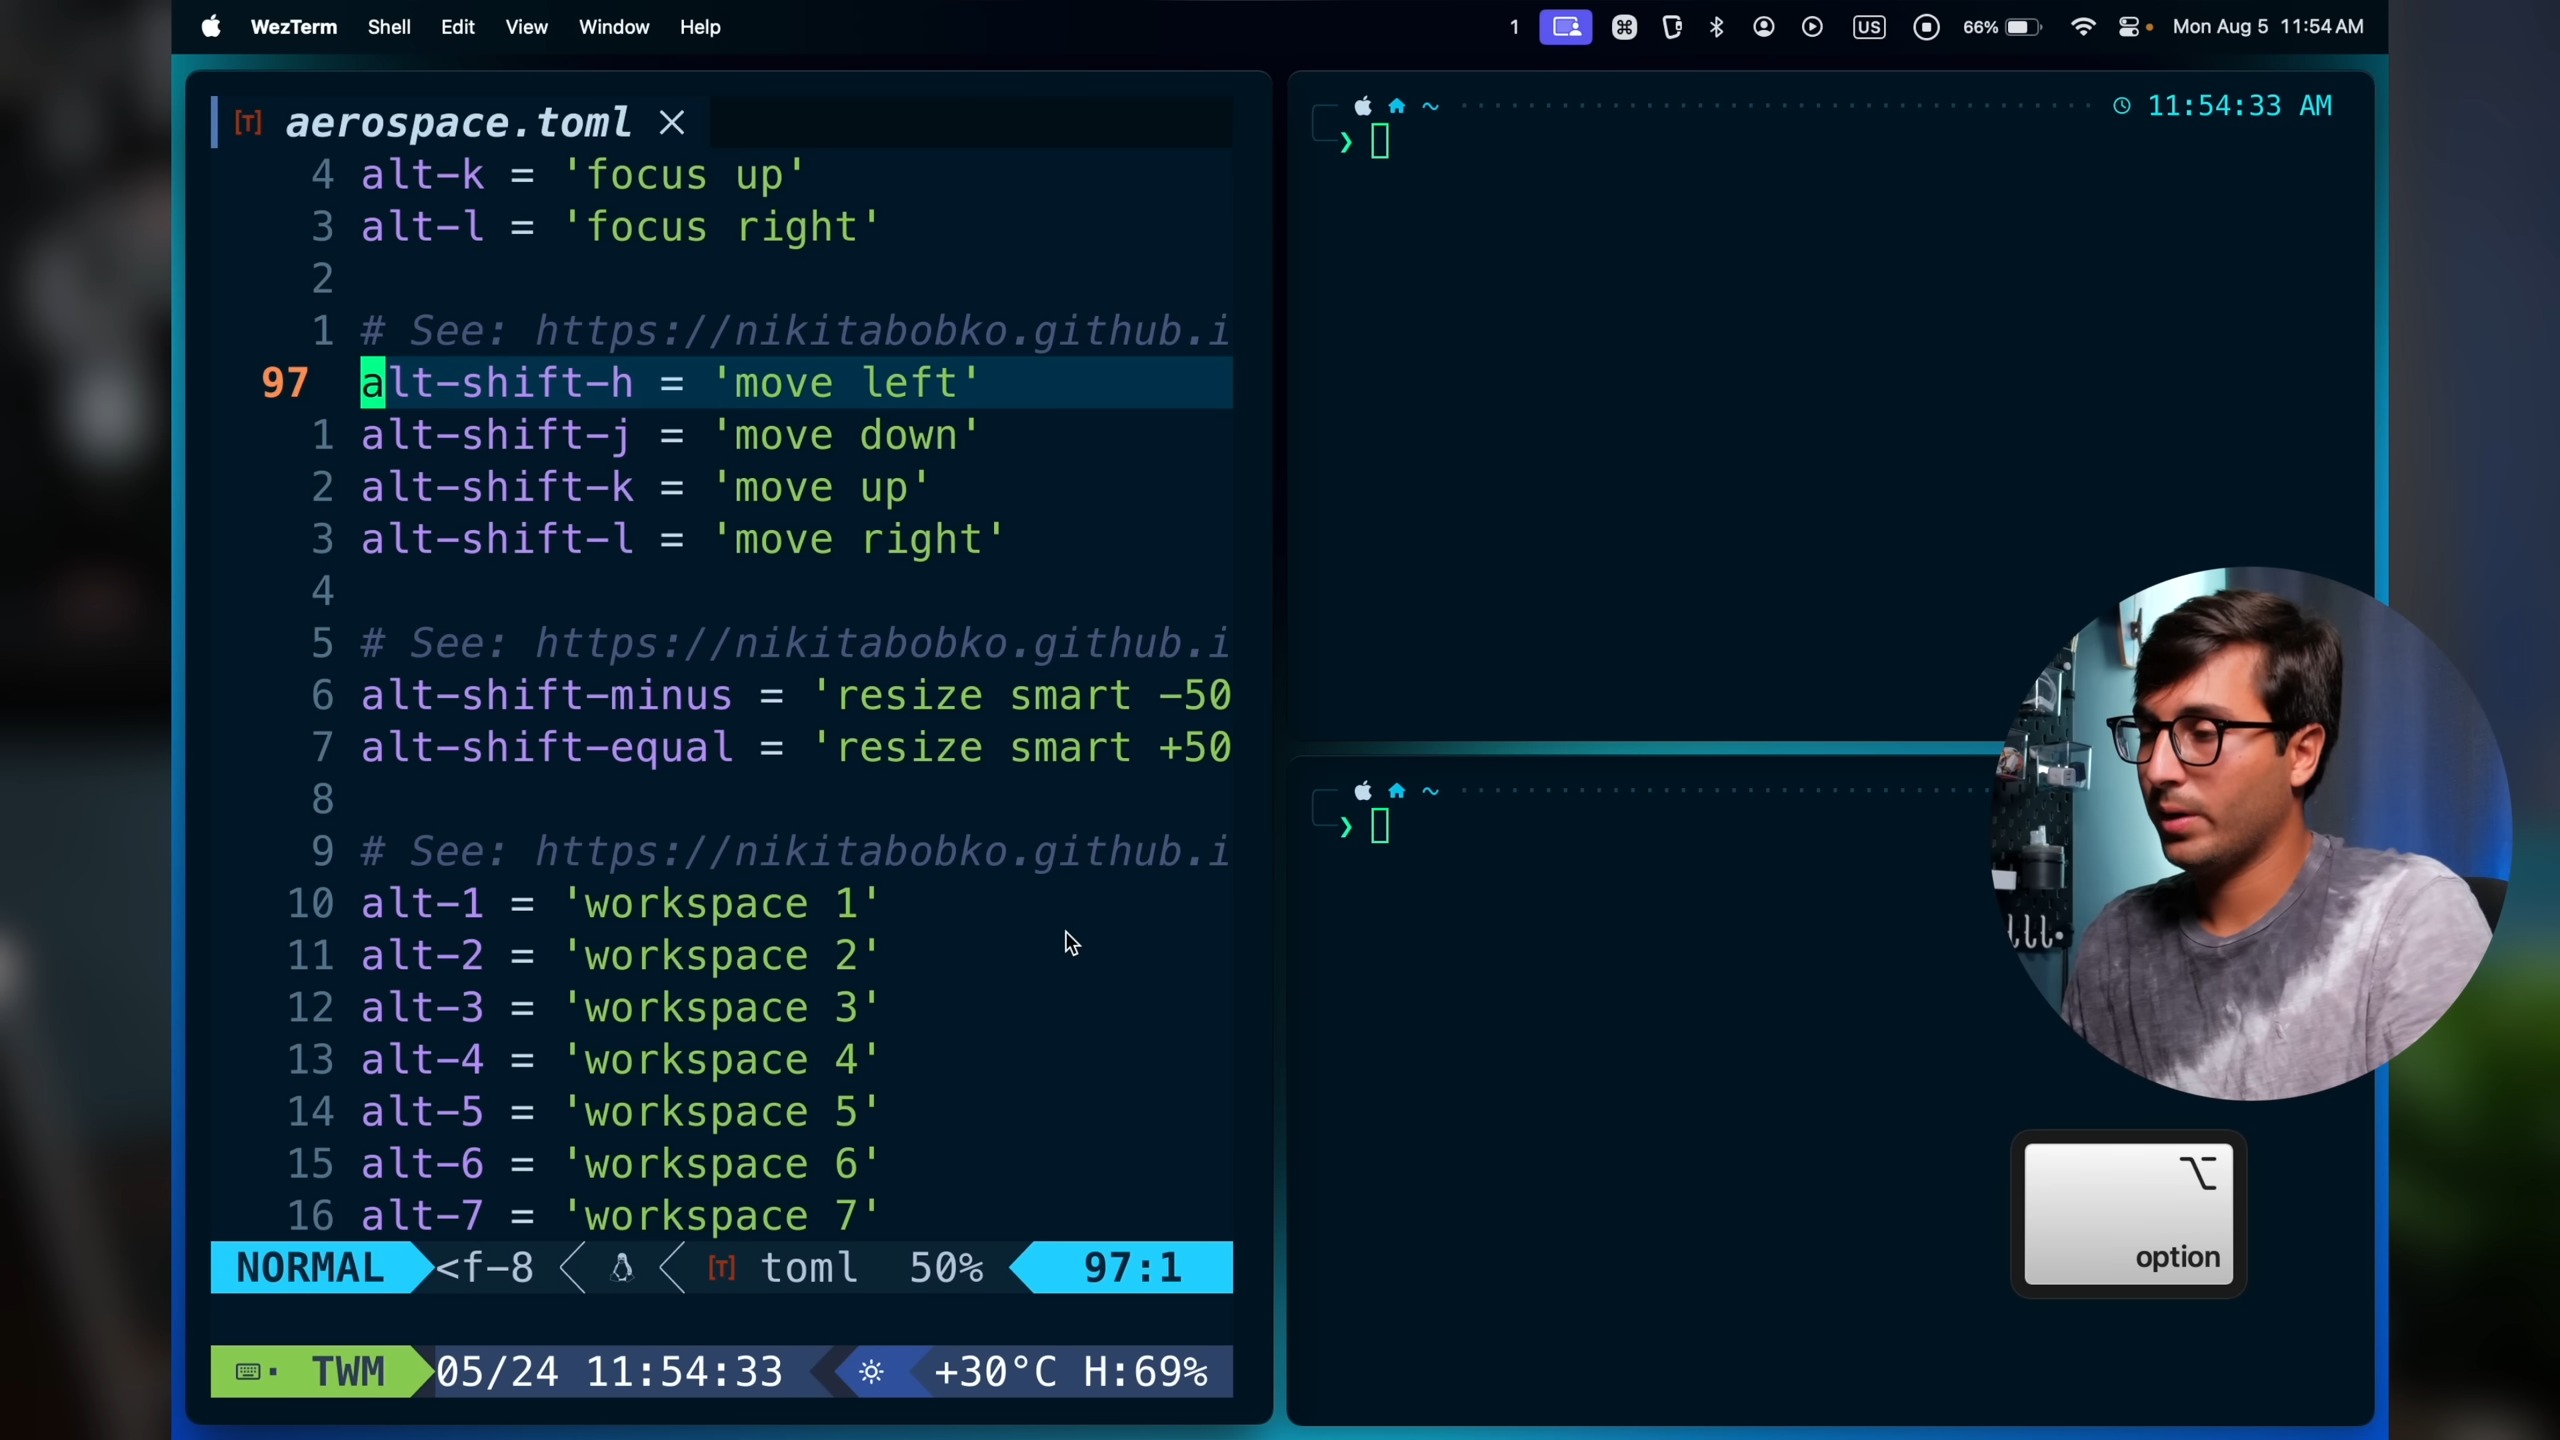2560x1440 pixels.
Task: Click the AeroSpace workspace 1 indicator
Action: click(x=1514, y=27)
